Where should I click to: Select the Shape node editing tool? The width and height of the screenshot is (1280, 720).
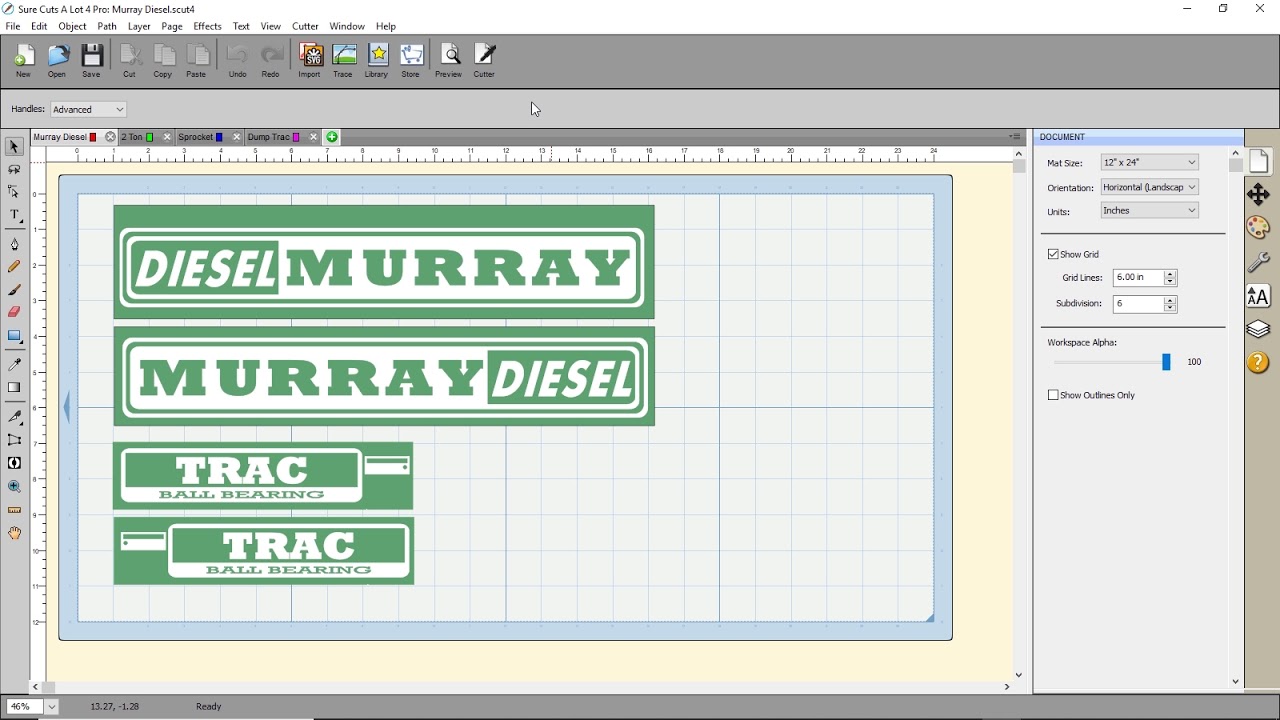14,193
